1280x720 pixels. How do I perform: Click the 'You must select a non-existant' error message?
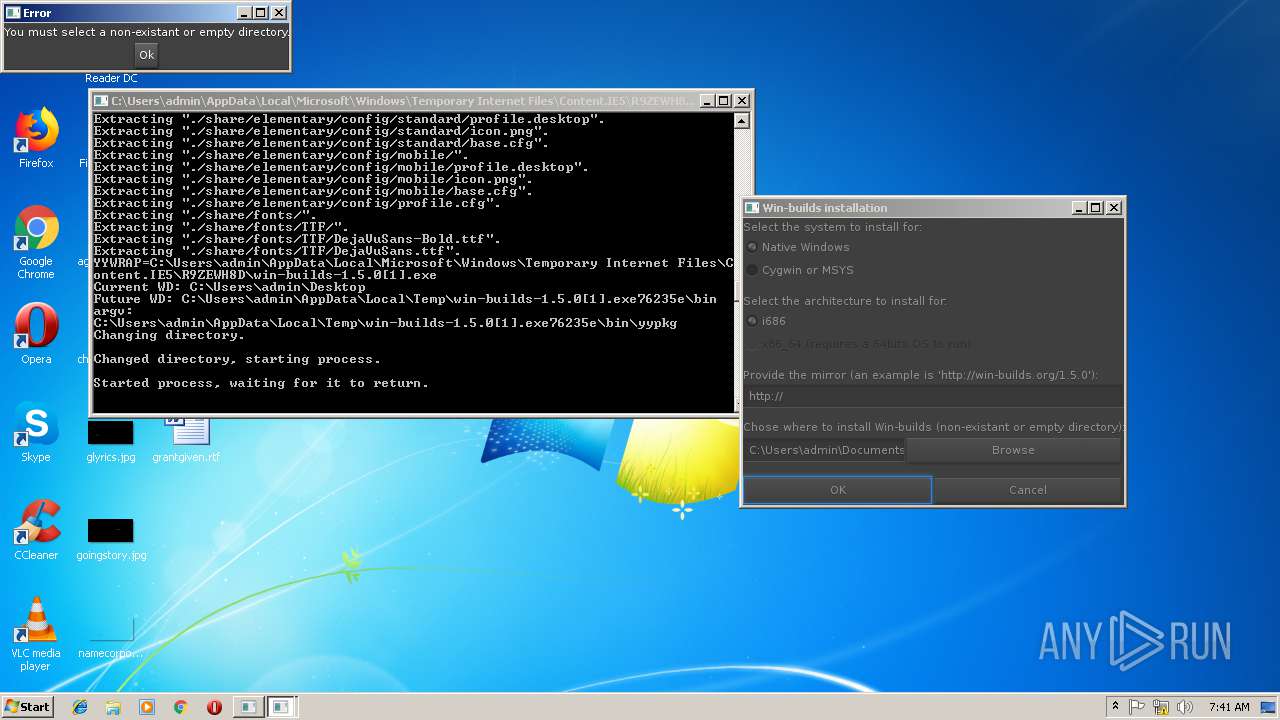tap(147, 32)
